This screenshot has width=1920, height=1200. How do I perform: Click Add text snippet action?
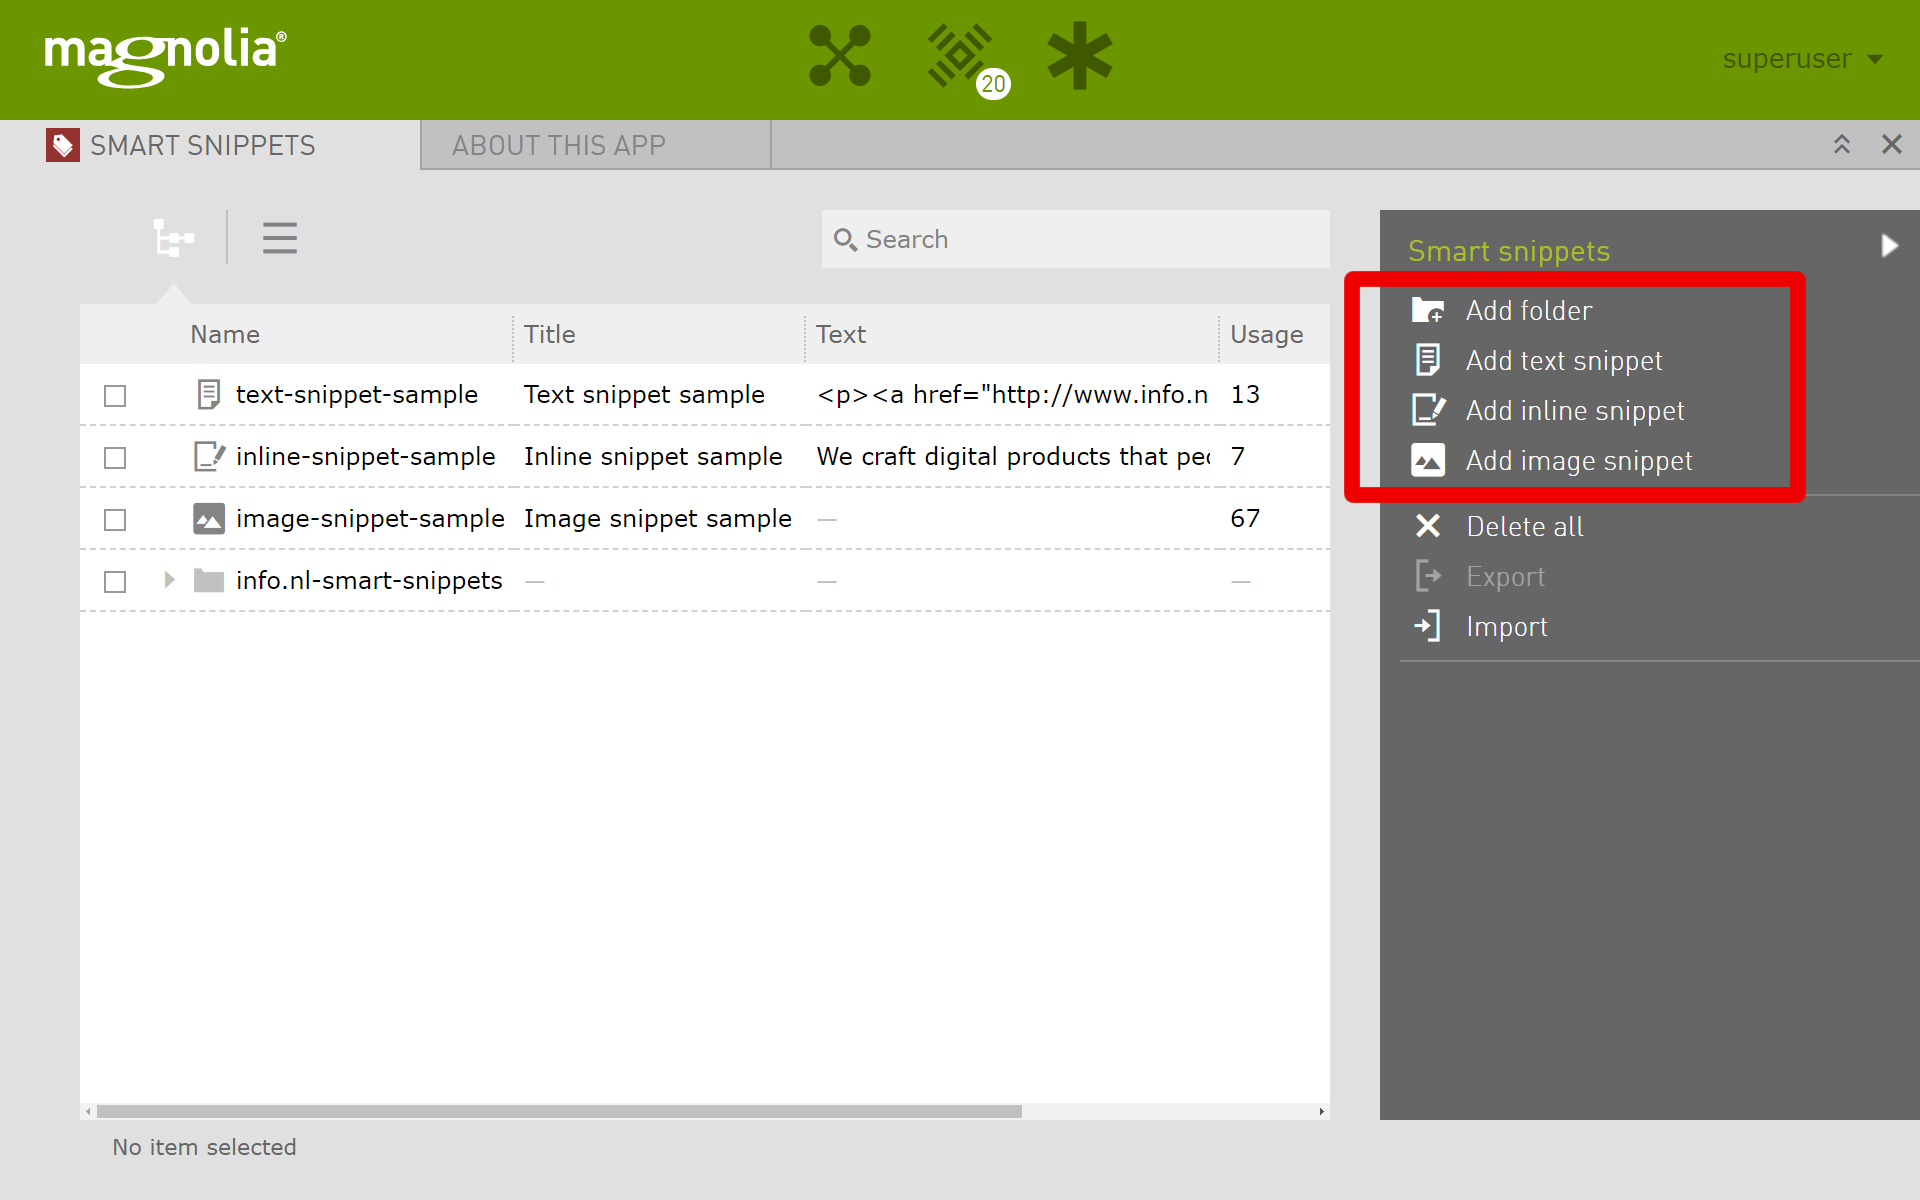1563,361
